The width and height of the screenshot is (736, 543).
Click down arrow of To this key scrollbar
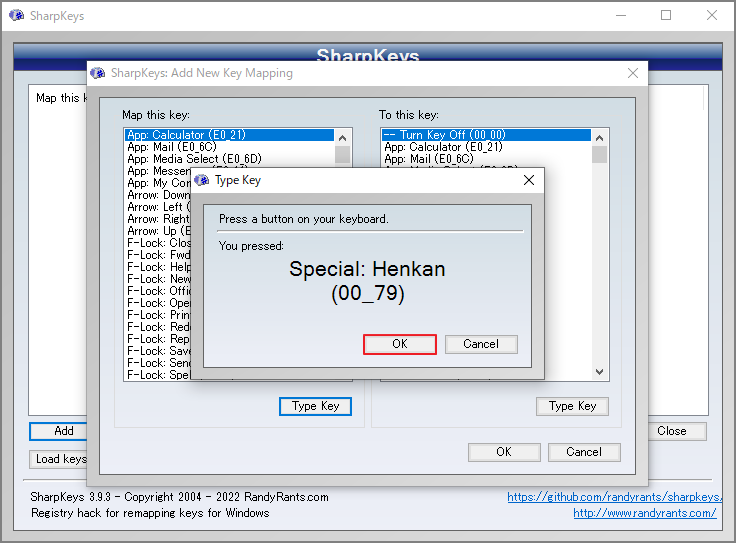click(x=599, y=372)
